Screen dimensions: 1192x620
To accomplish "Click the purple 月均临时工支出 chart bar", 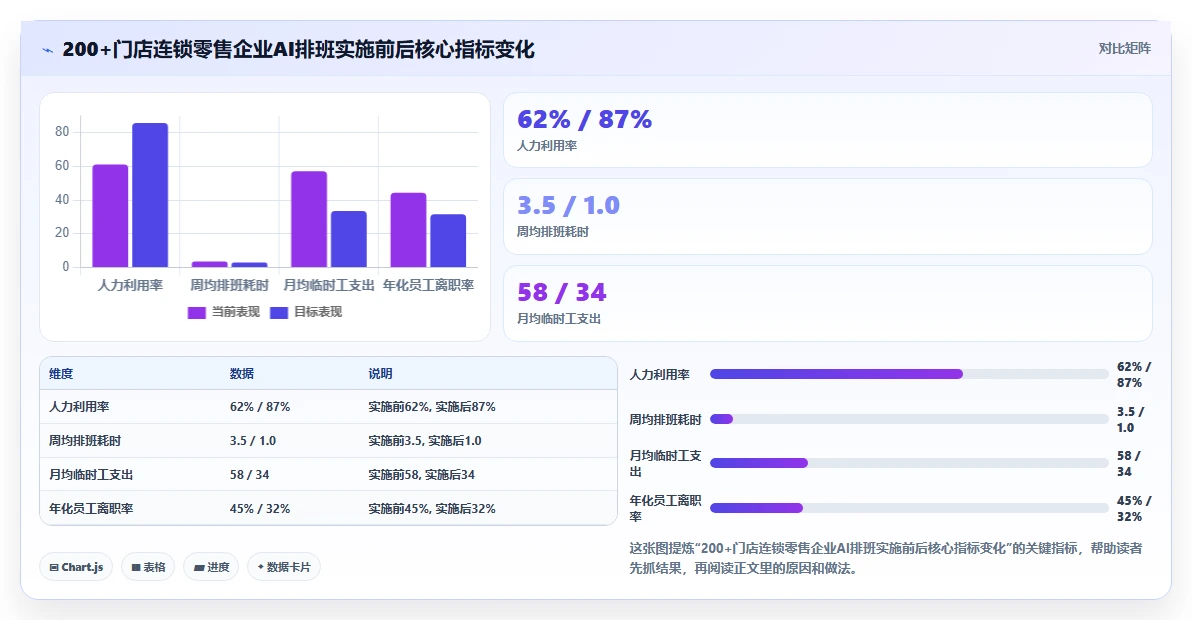I will click(309, 220).
